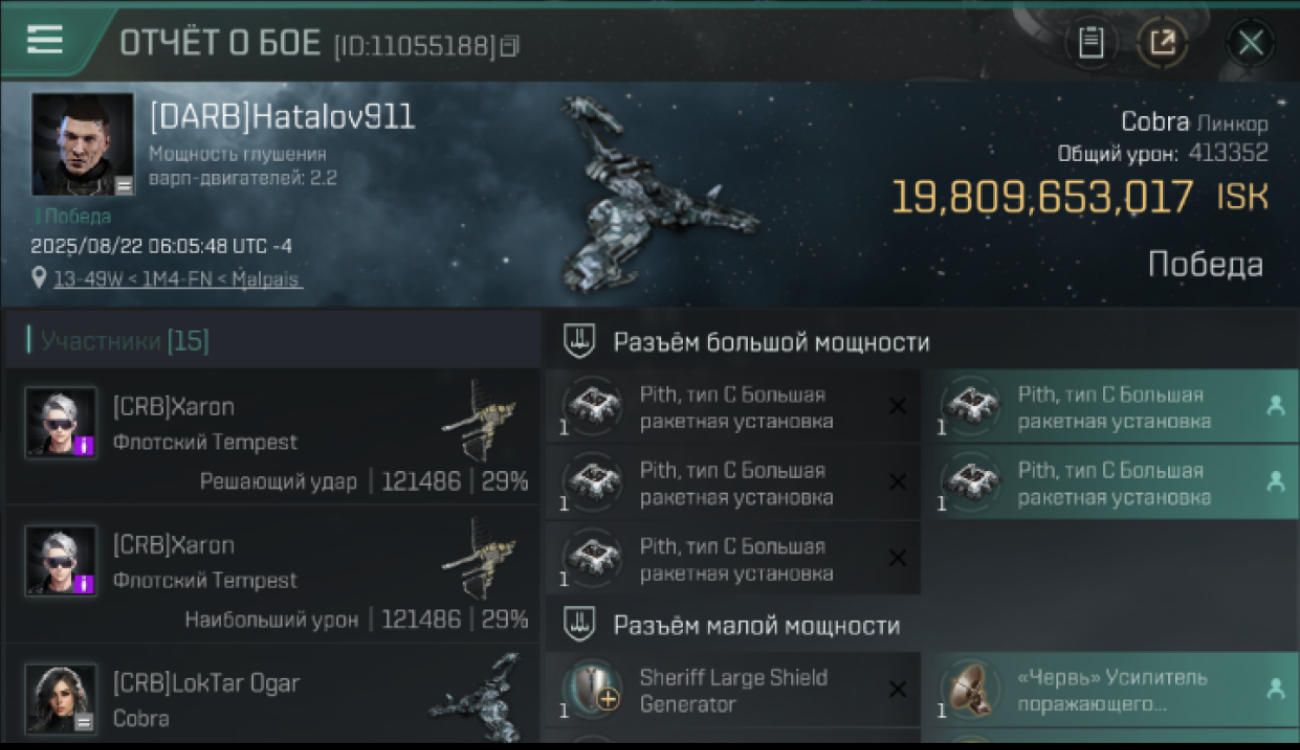
Task: Click Hatalov911 pilot portrait
Action: [x=83, y=145]
